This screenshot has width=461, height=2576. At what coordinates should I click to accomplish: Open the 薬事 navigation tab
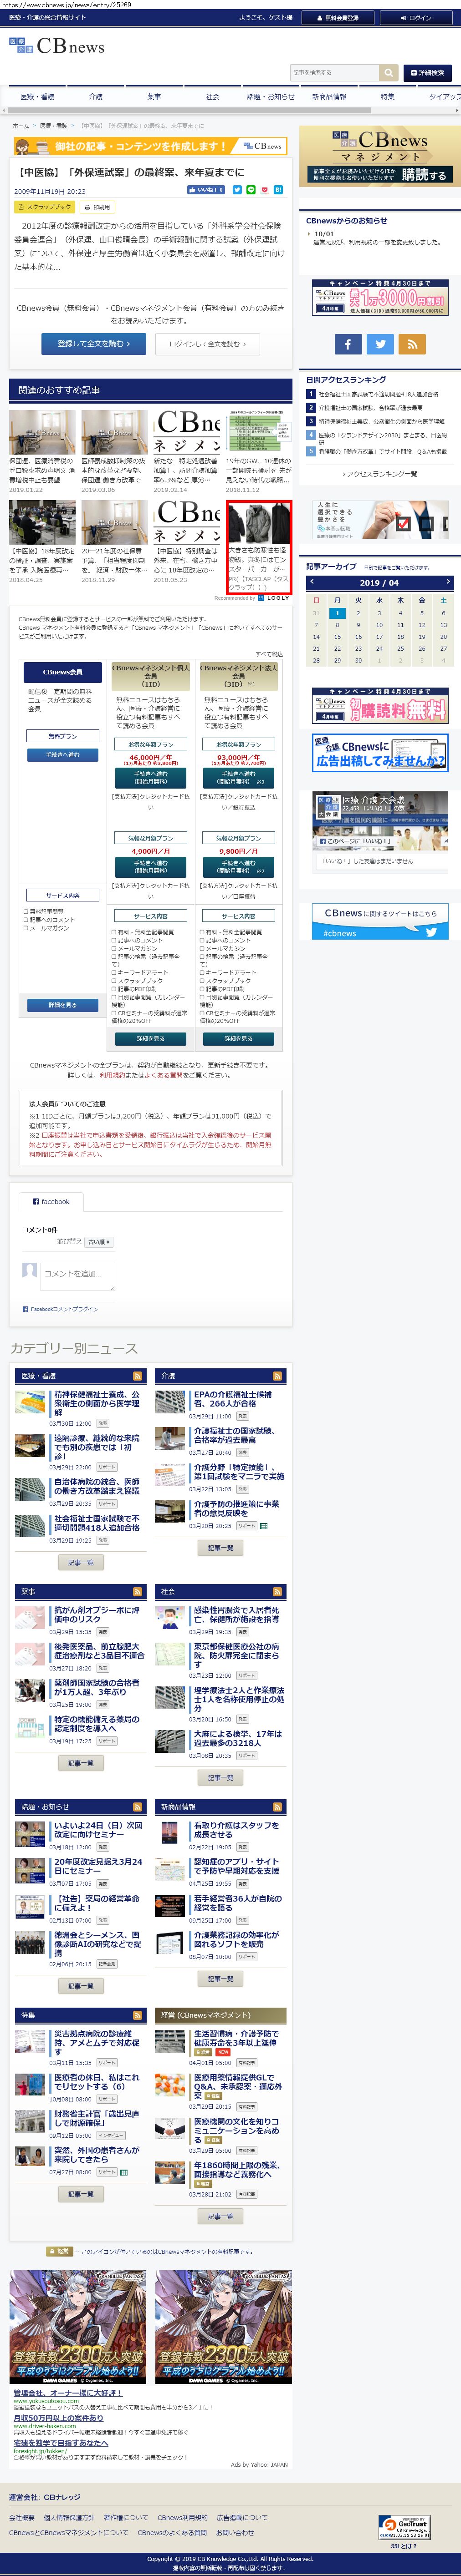pyautogui.click(x=154, y=97)
